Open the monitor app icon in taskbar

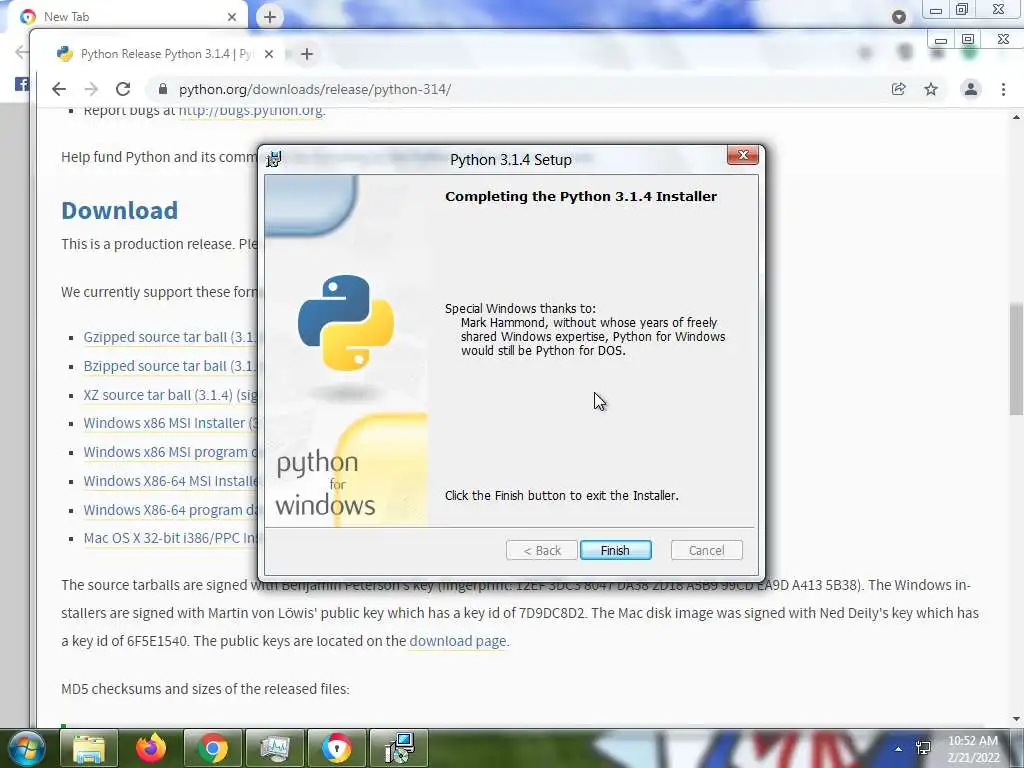[x=274, y=748]
